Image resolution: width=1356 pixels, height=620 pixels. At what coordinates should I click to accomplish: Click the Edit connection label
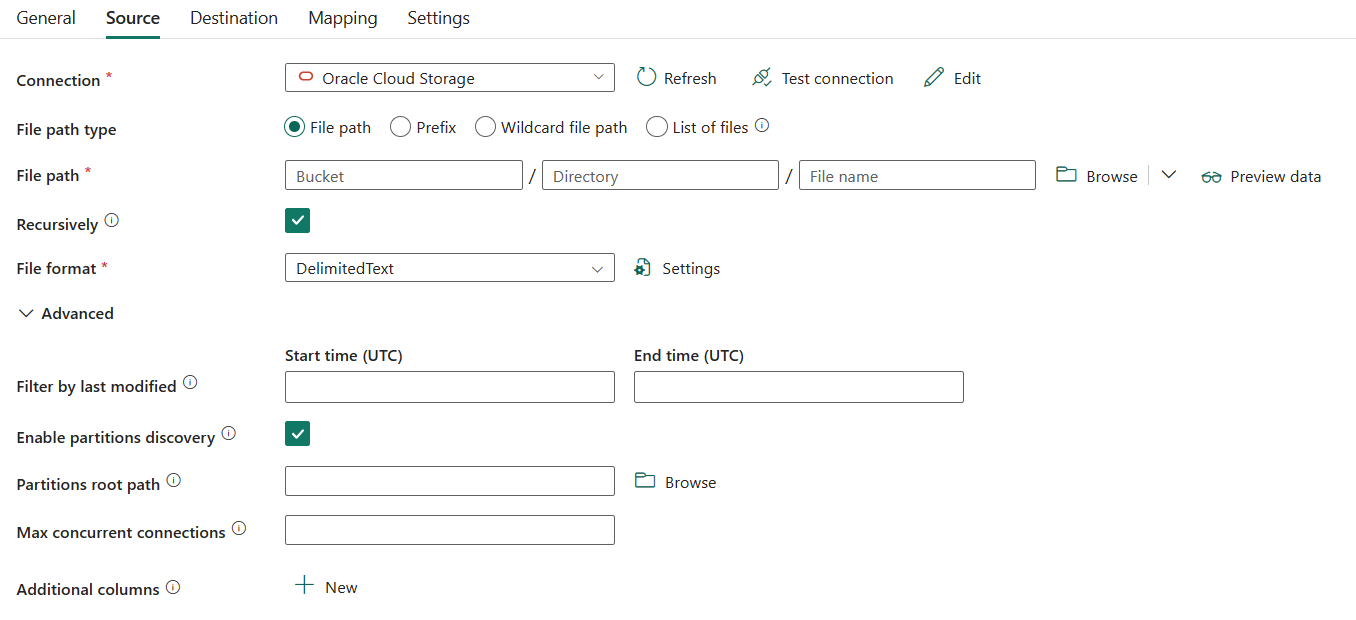point(967,78)
